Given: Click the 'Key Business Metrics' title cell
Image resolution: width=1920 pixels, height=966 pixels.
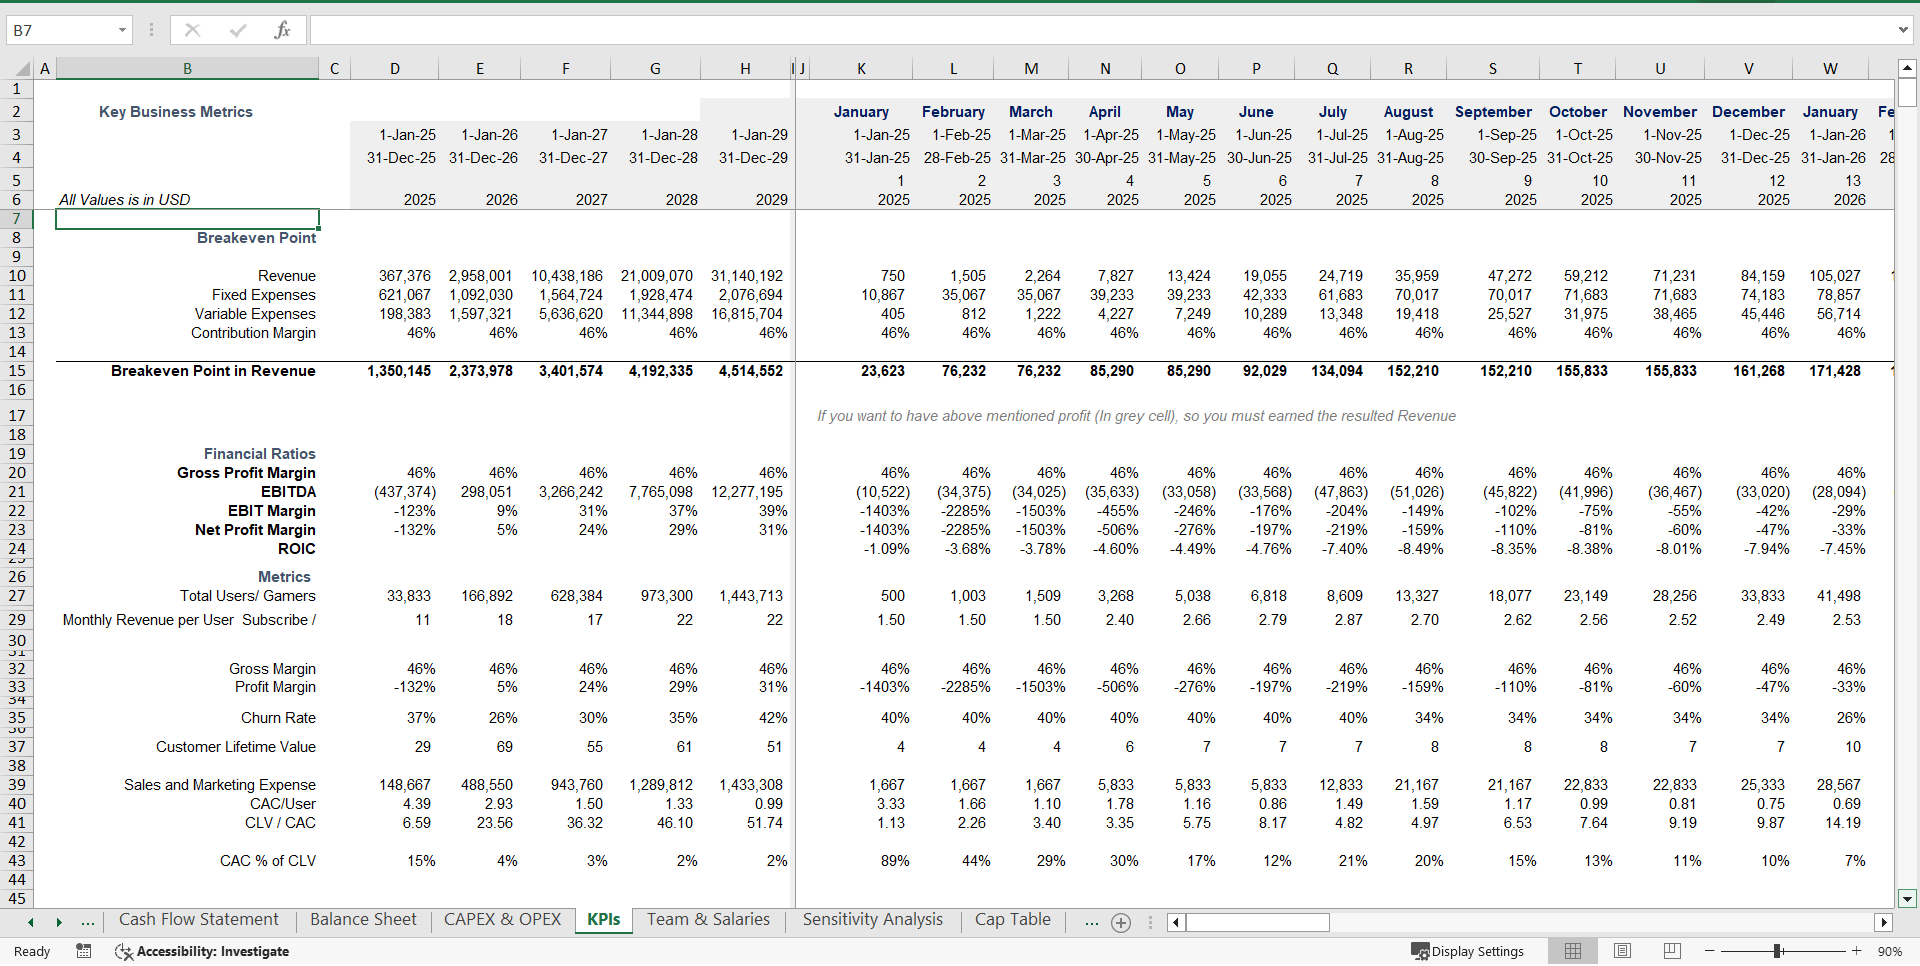Looking at the screenshot, I should (x=176, y=112).
